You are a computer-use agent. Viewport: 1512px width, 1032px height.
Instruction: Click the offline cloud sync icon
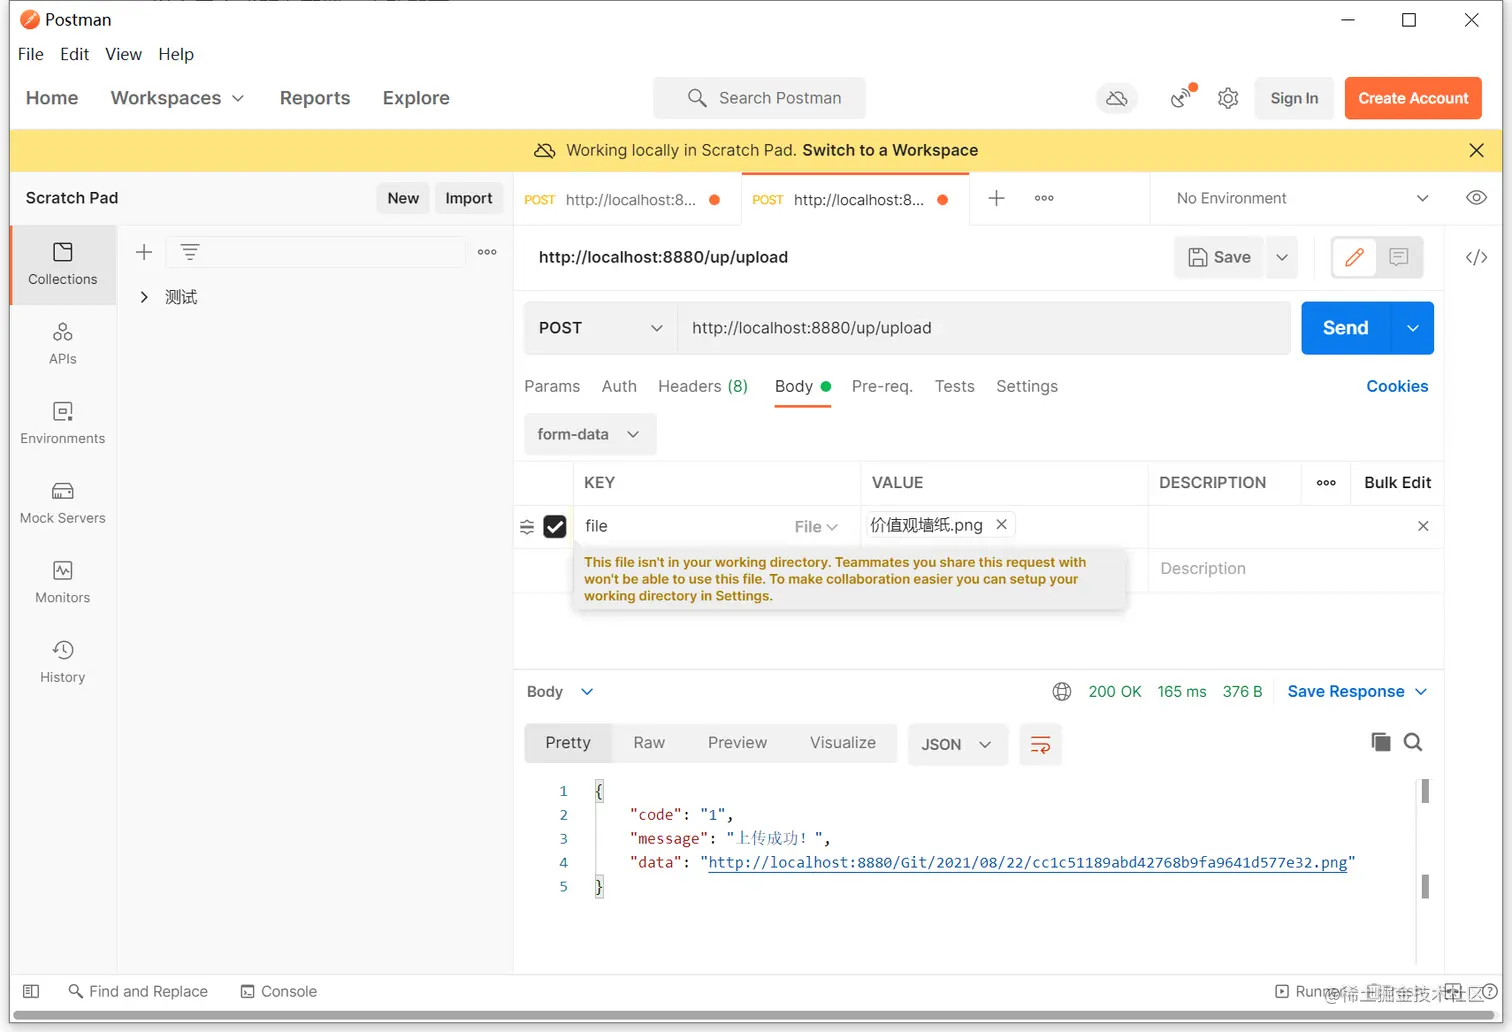tap(1117, 98)
